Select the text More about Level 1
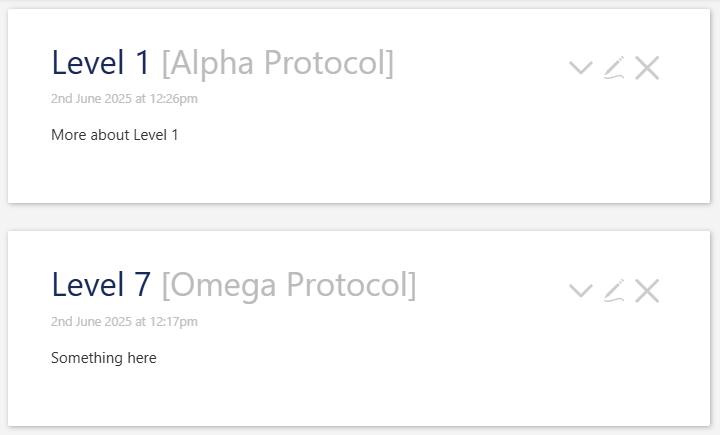720x435 pixels. 114,135
